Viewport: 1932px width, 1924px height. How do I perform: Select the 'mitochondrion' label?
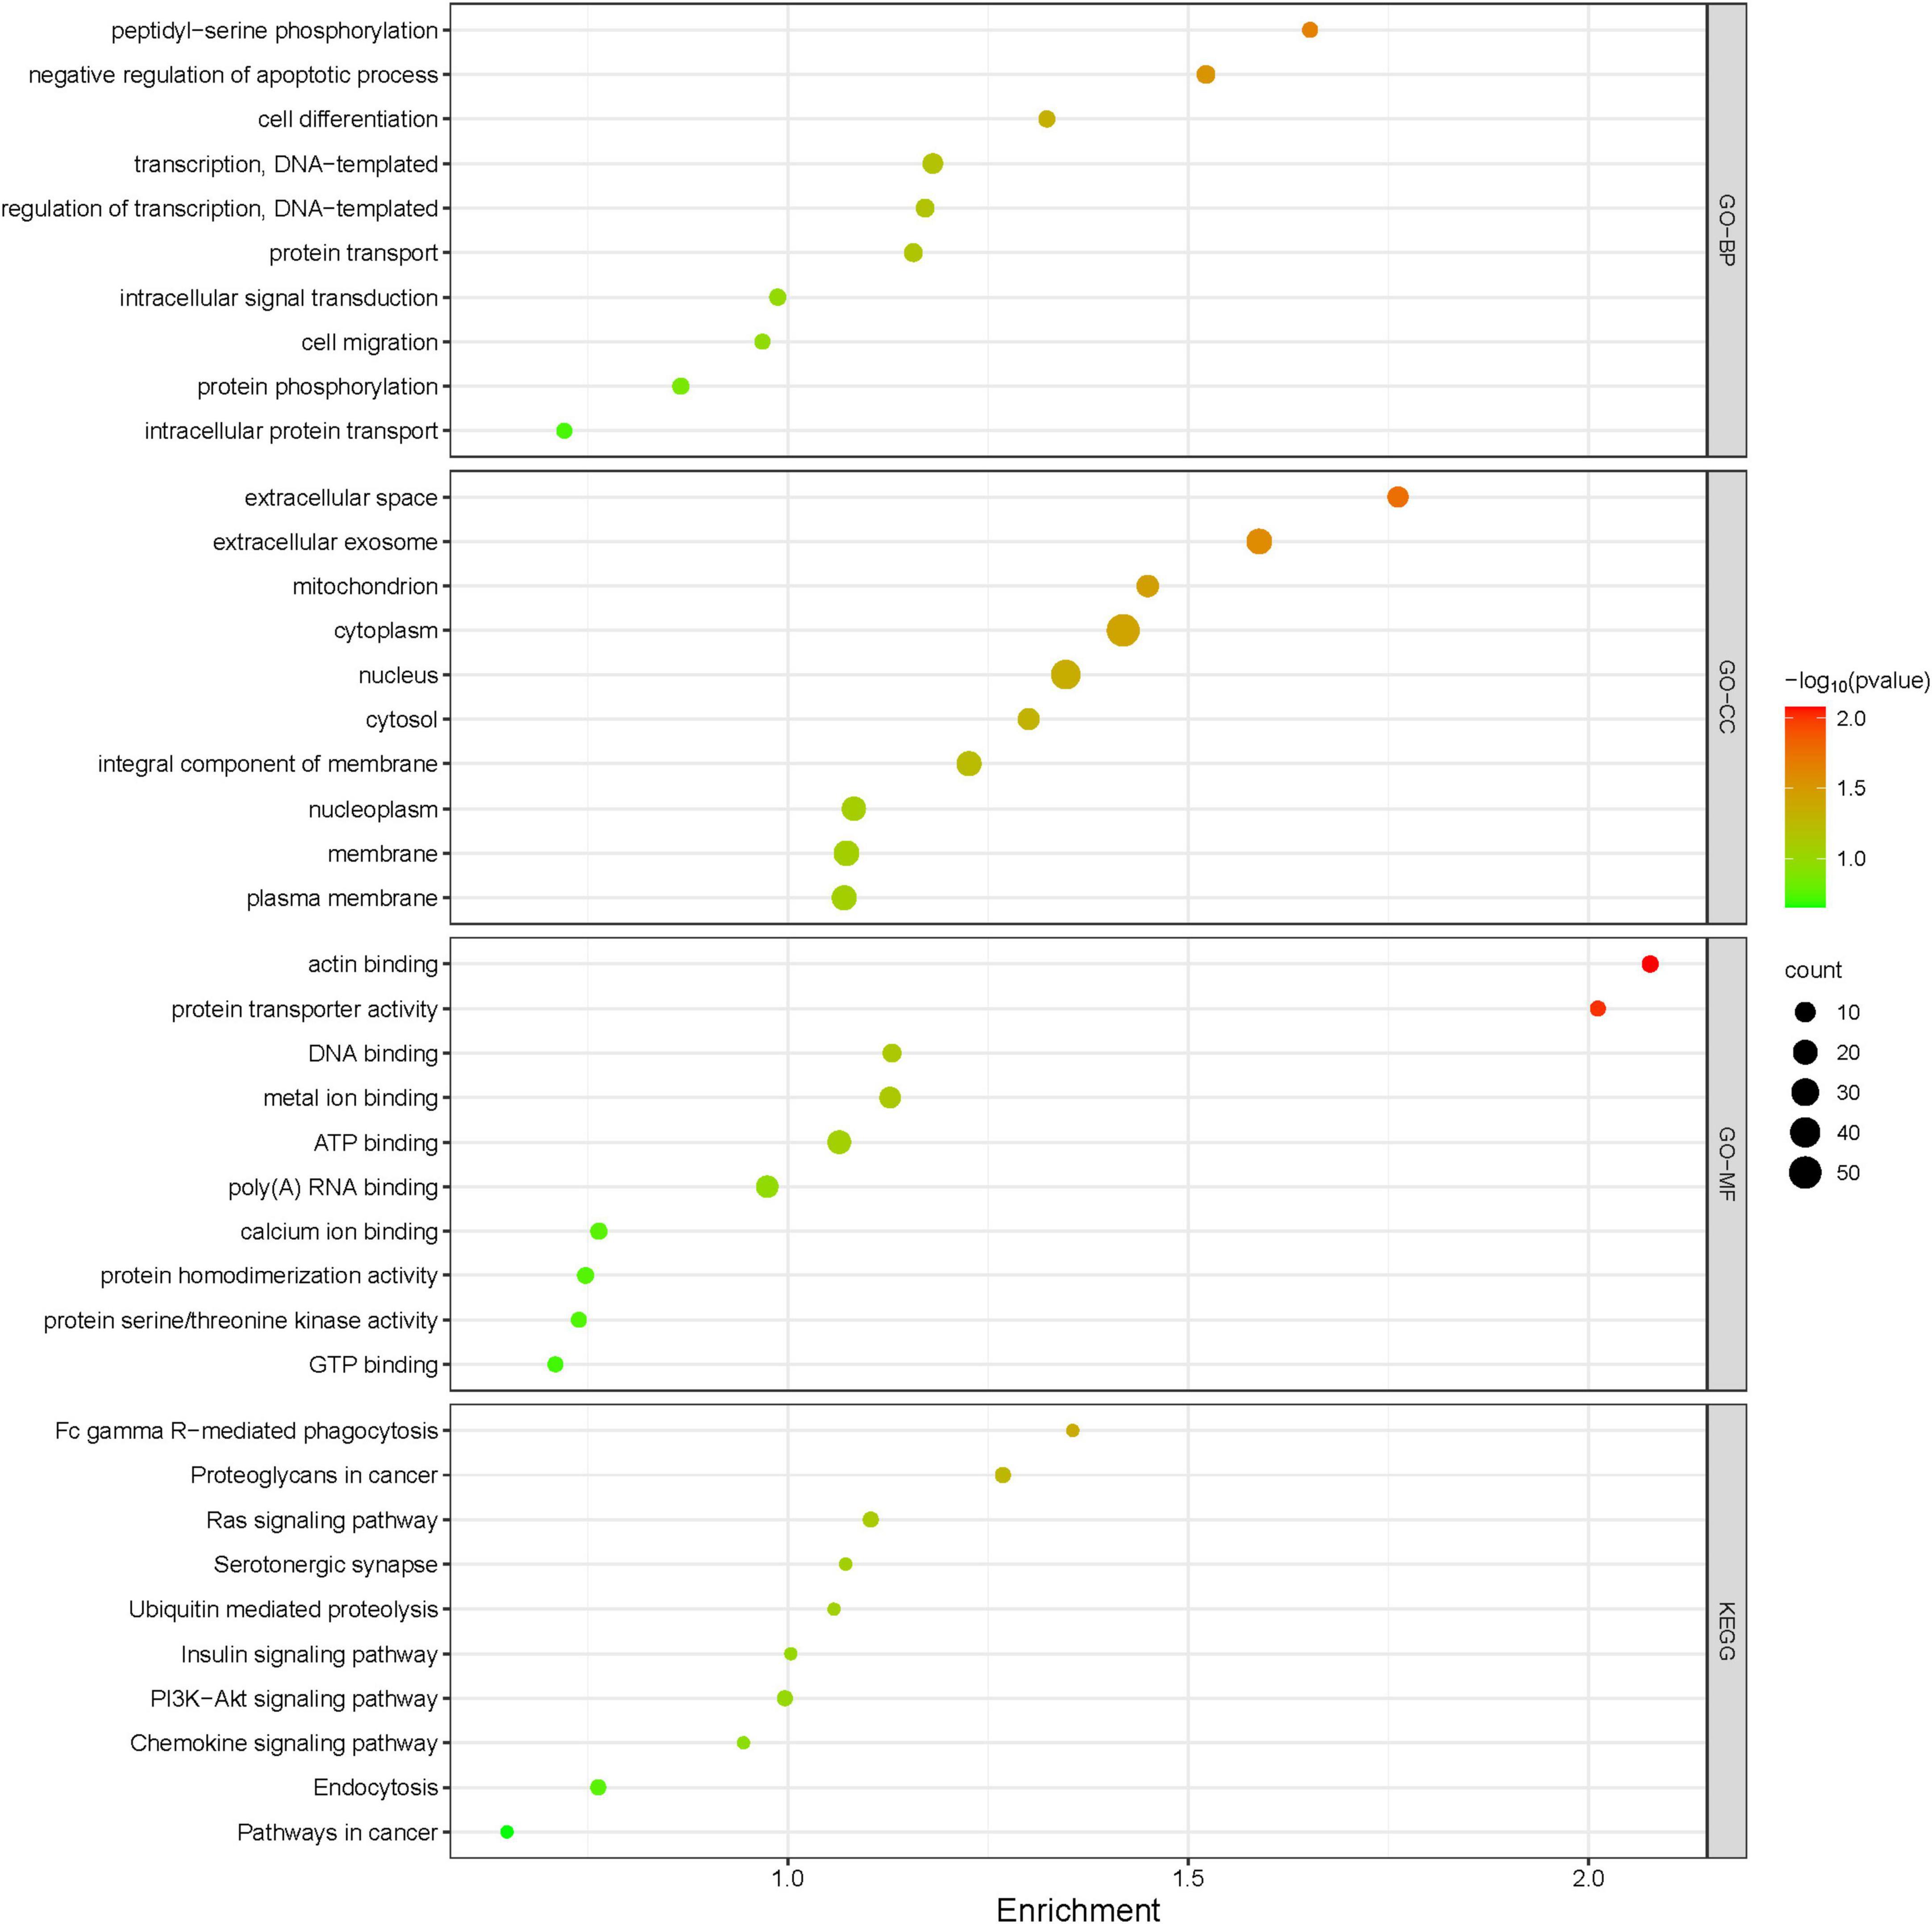365,586
